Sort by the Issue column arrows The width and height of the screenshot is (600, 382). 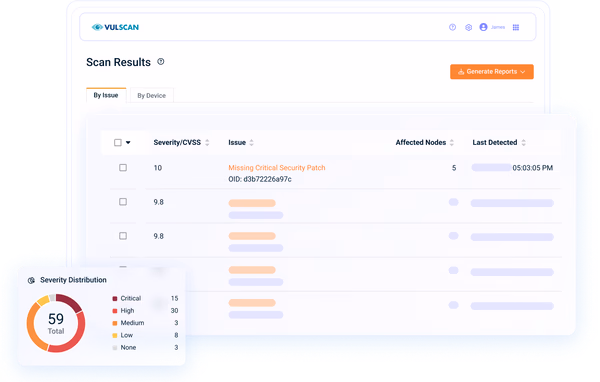(251, 143)
